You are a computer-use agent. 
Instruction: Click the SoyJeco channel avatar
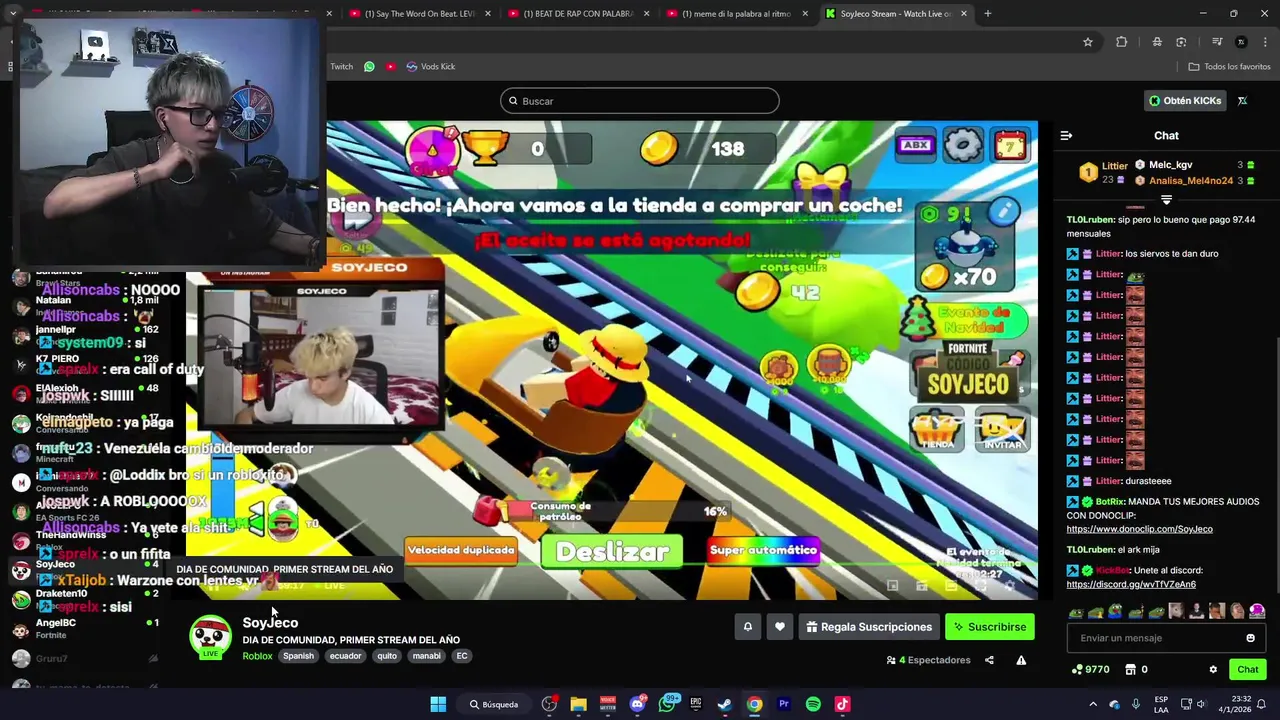(210, 637)
